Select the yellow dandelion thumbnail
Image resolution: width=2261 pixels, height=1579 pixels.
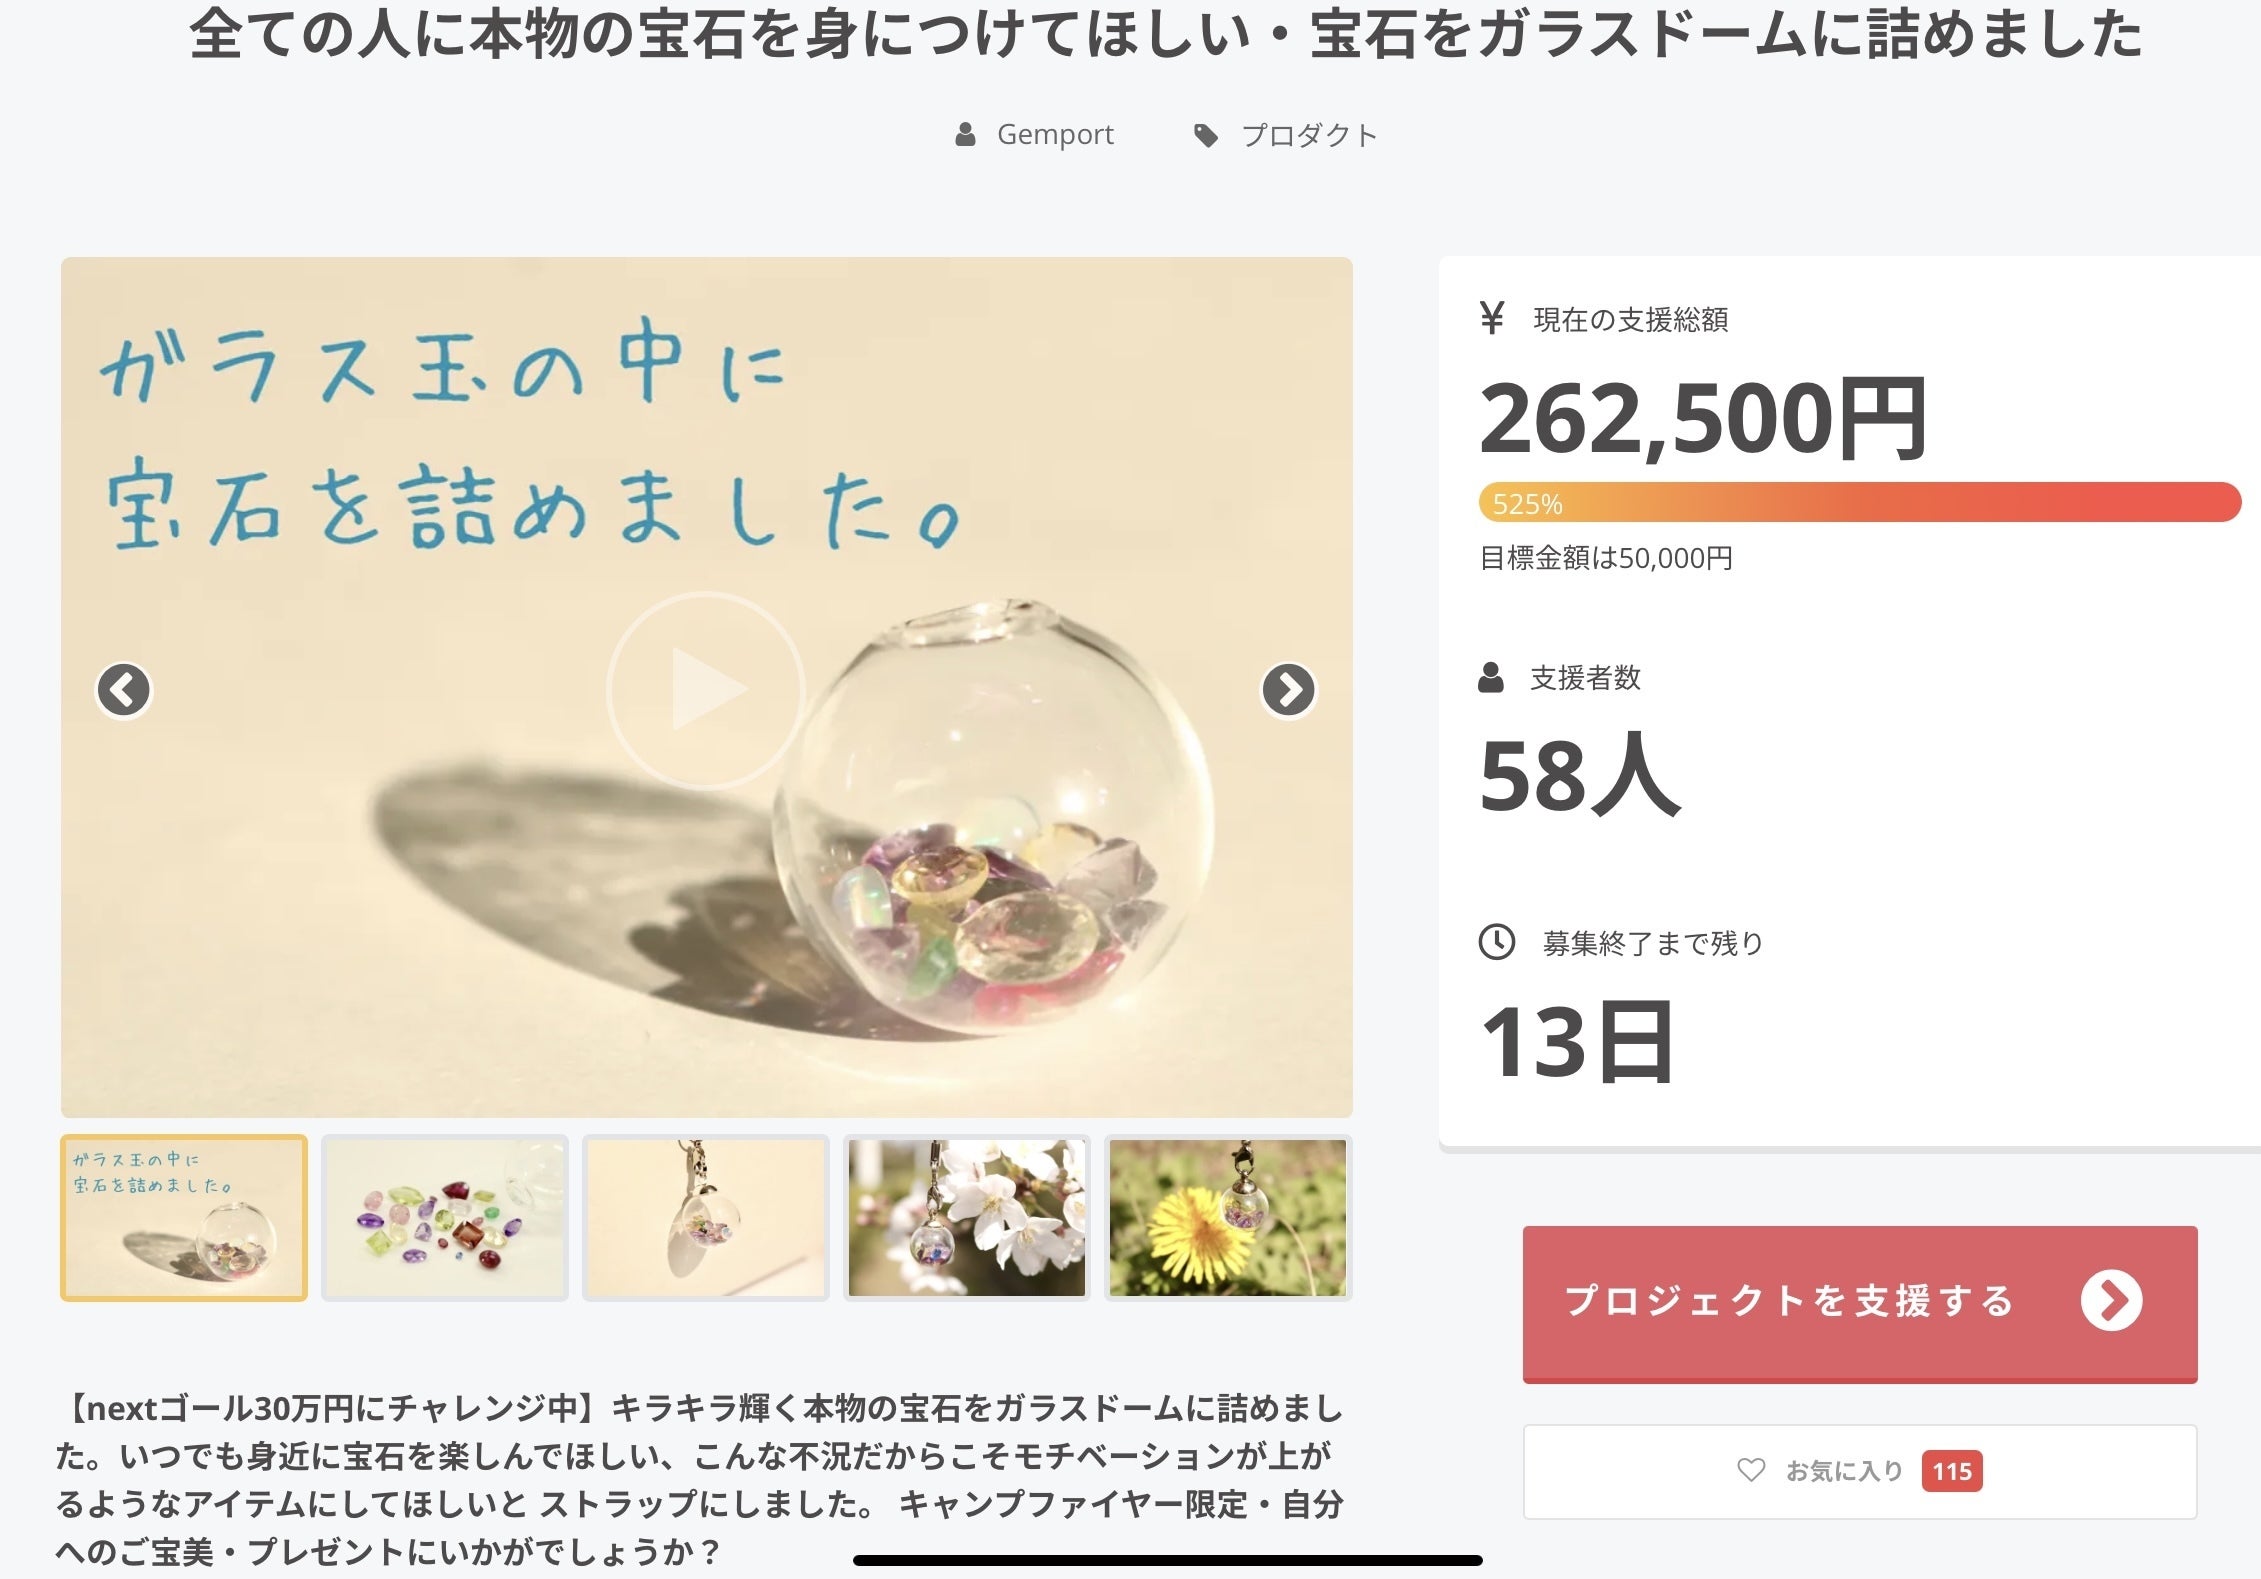coord(1228,1218)
